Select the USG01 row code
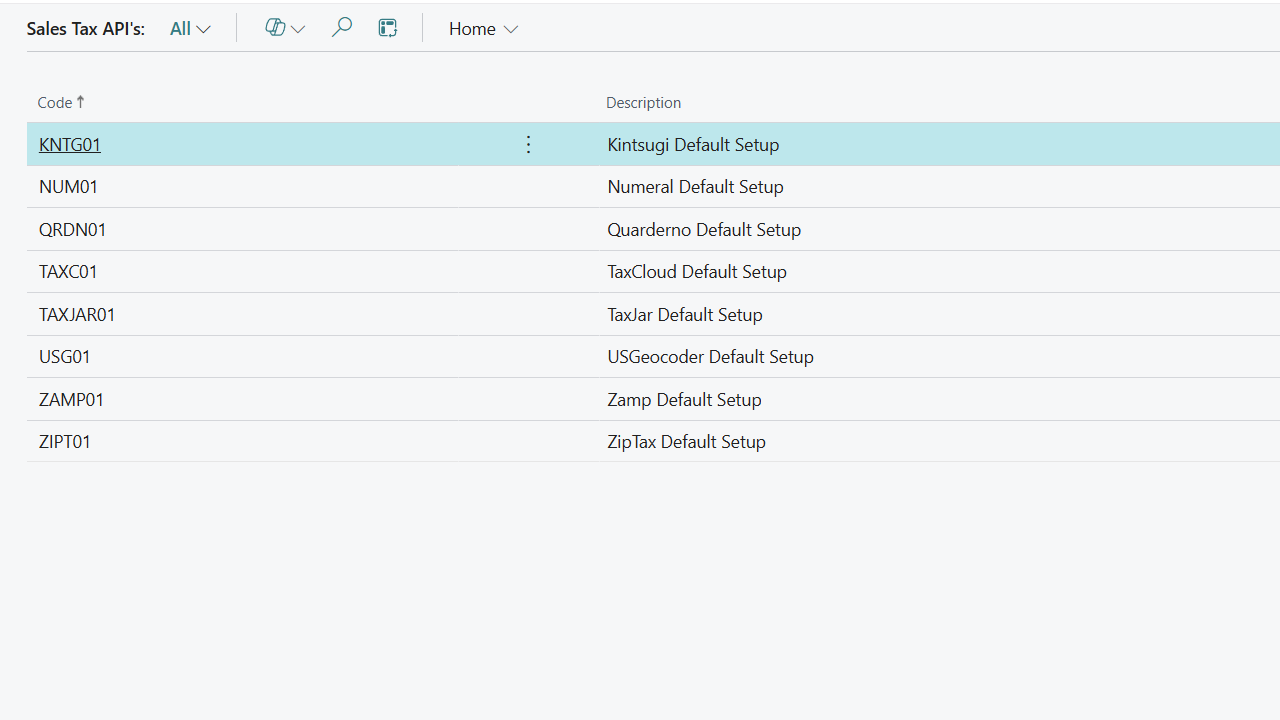This screenshot has width=1280, height=720. tap(65, 357)
